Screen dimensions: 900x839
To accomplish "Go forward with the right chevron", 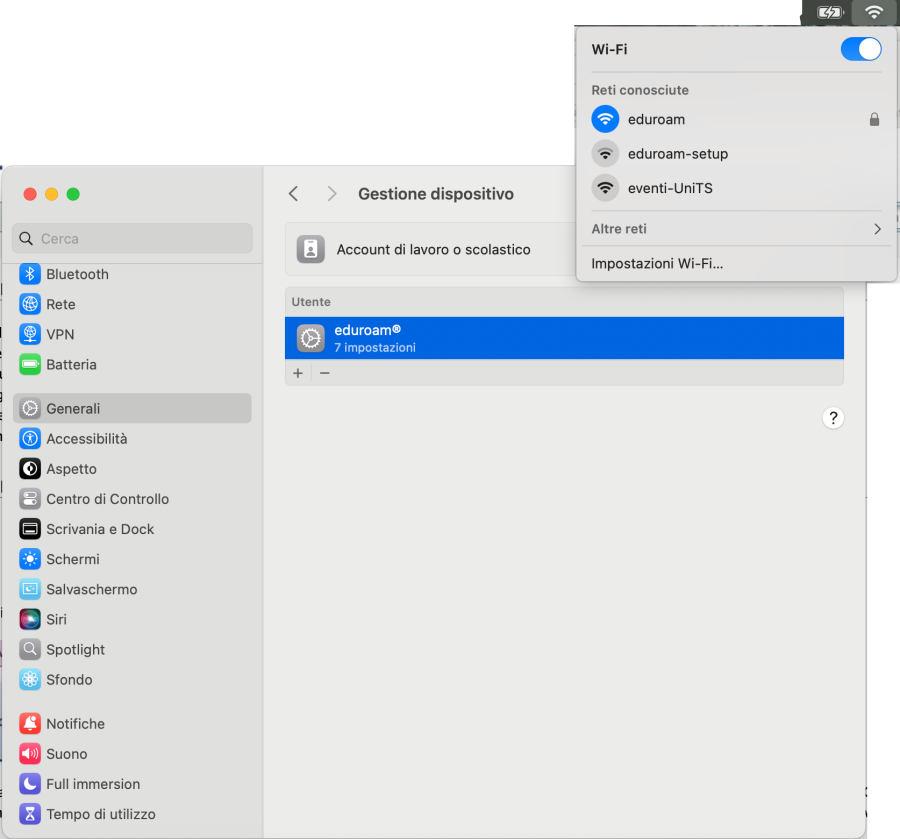I will (x=332, y=194).
